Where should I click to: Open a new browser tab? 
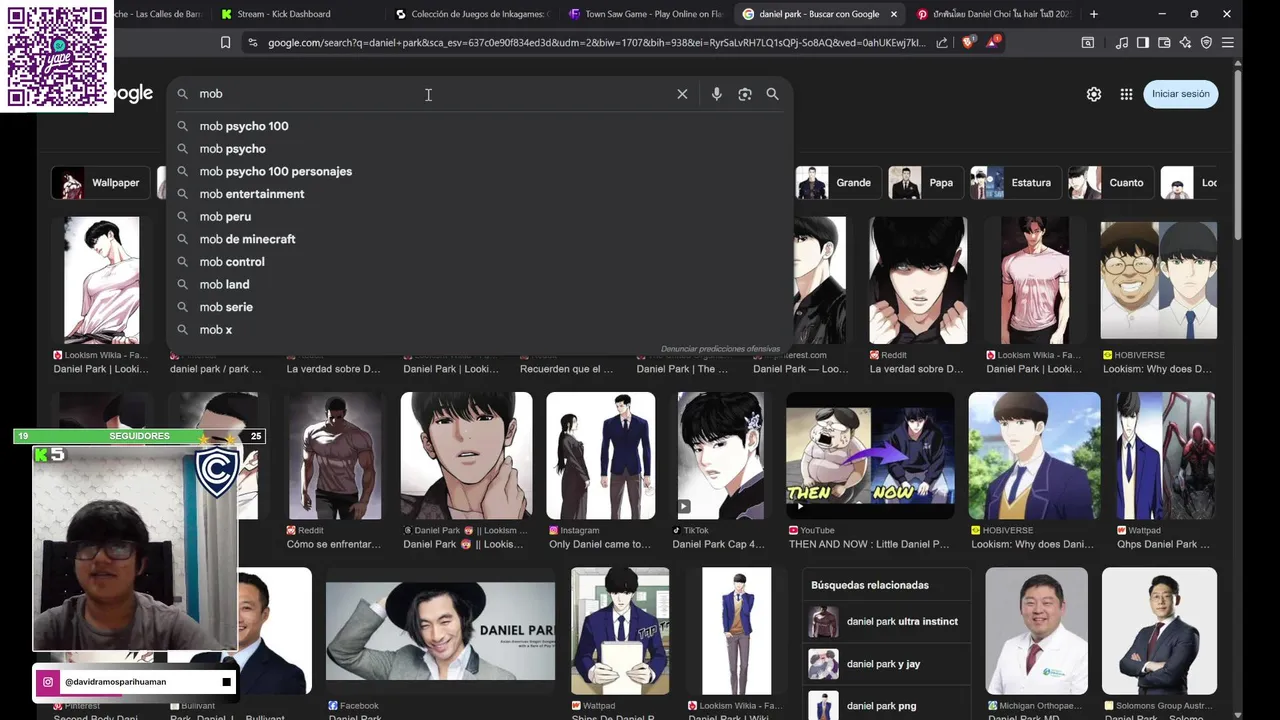click(x=1094, y=14)
